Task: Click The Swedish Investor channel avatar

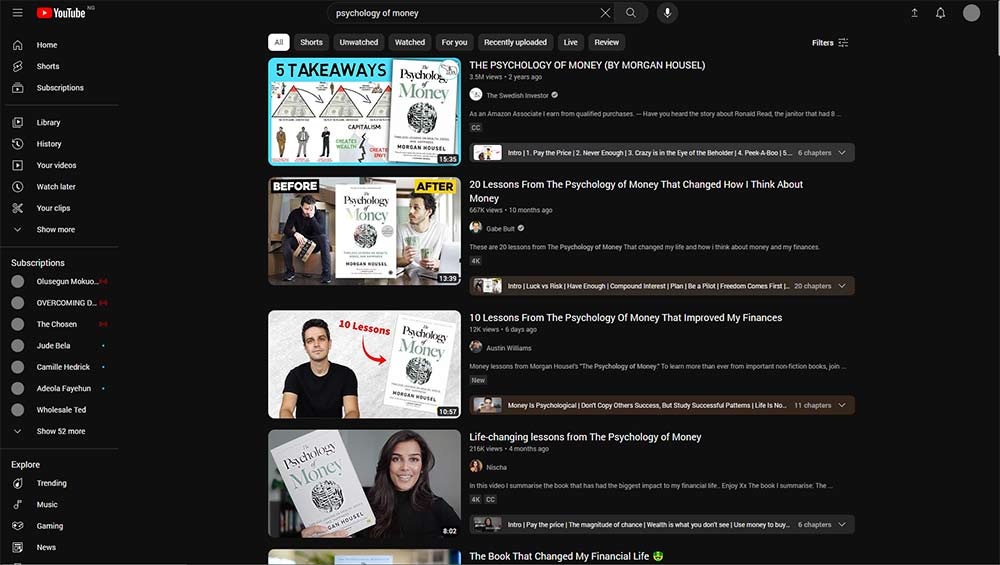Action: (476, 94)
